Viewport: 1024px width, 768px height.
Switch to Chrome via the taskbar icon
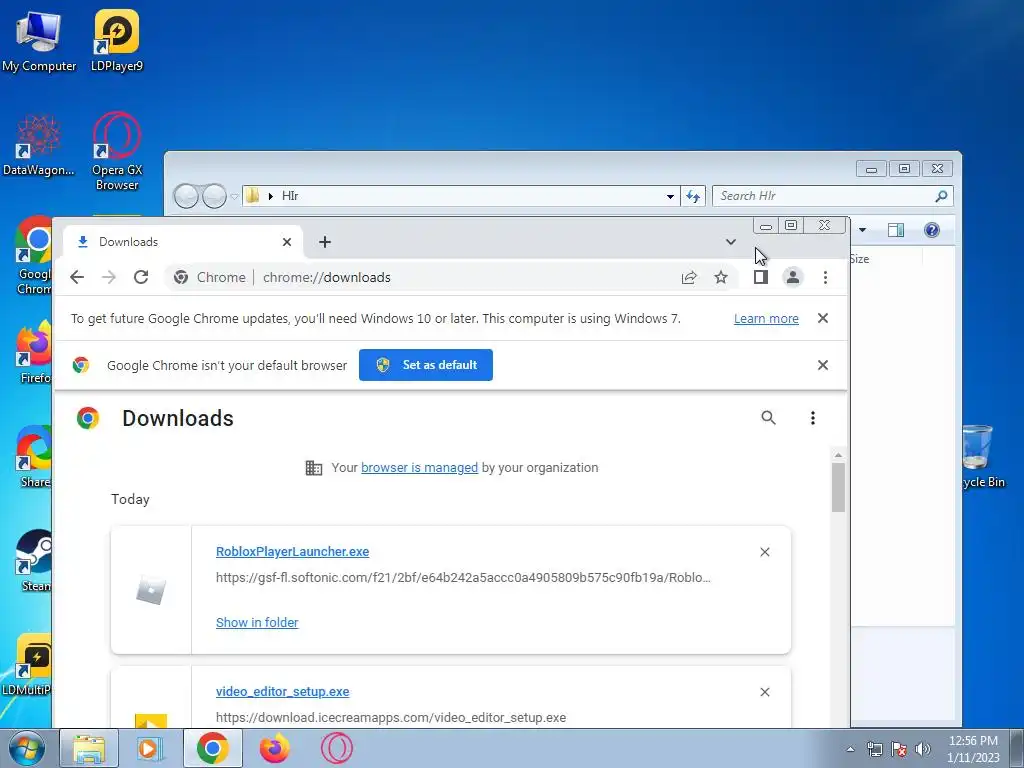[212, 748]
